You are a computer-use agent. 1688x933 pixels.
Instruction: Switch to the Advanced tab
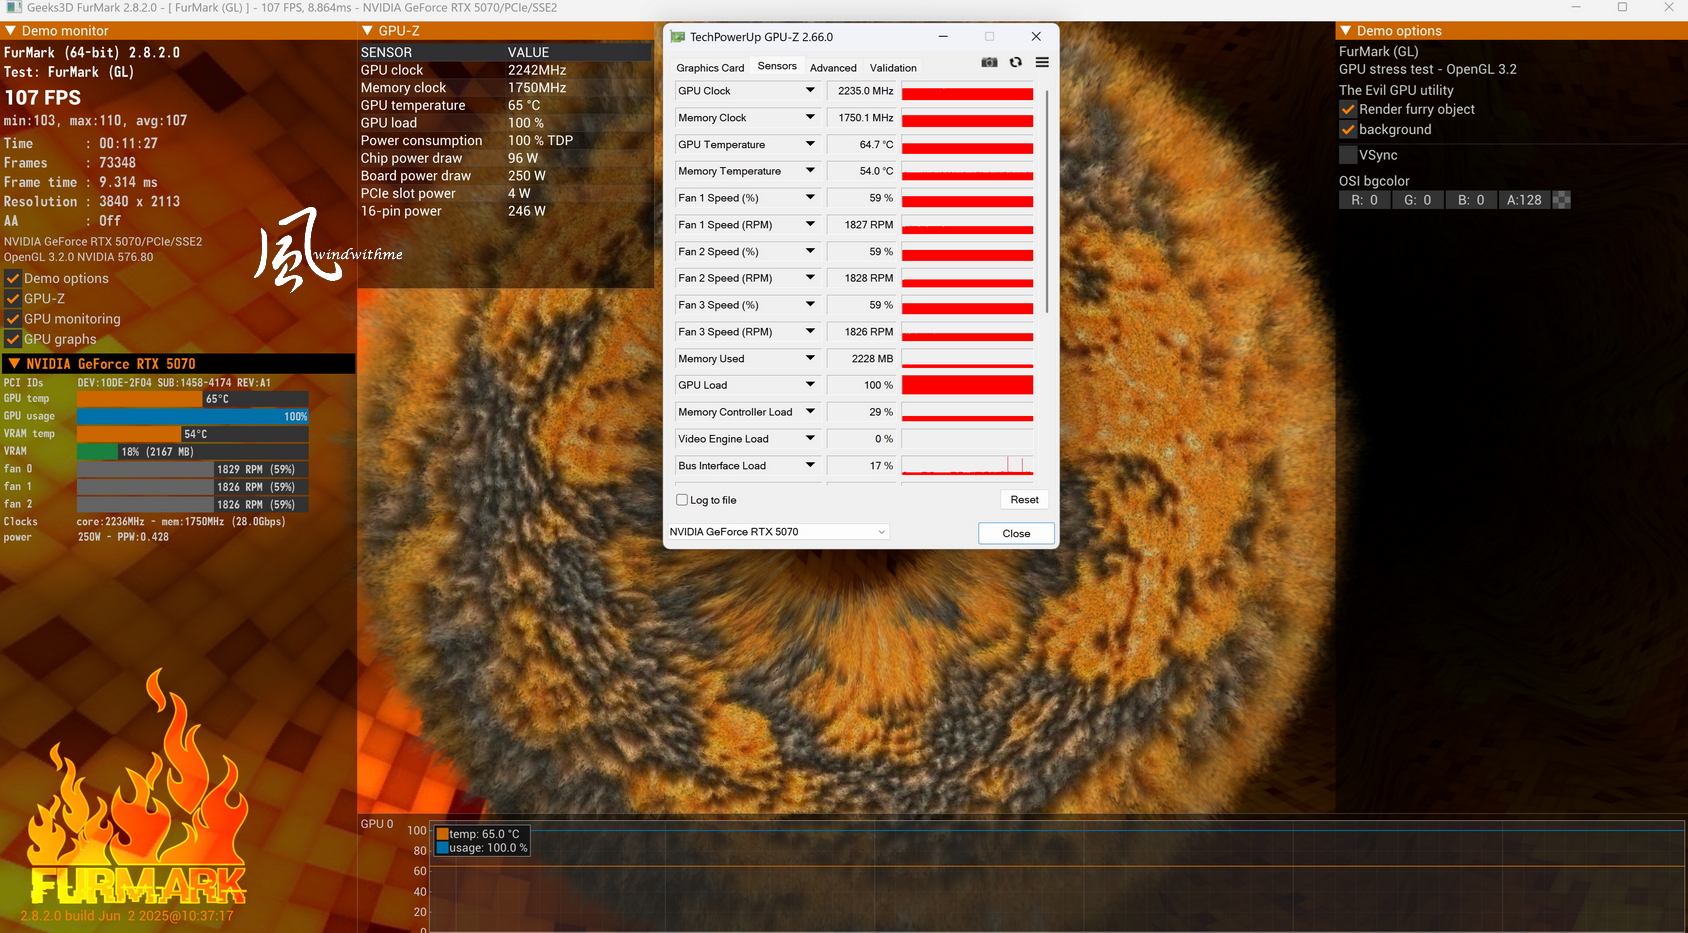(833, 68)
